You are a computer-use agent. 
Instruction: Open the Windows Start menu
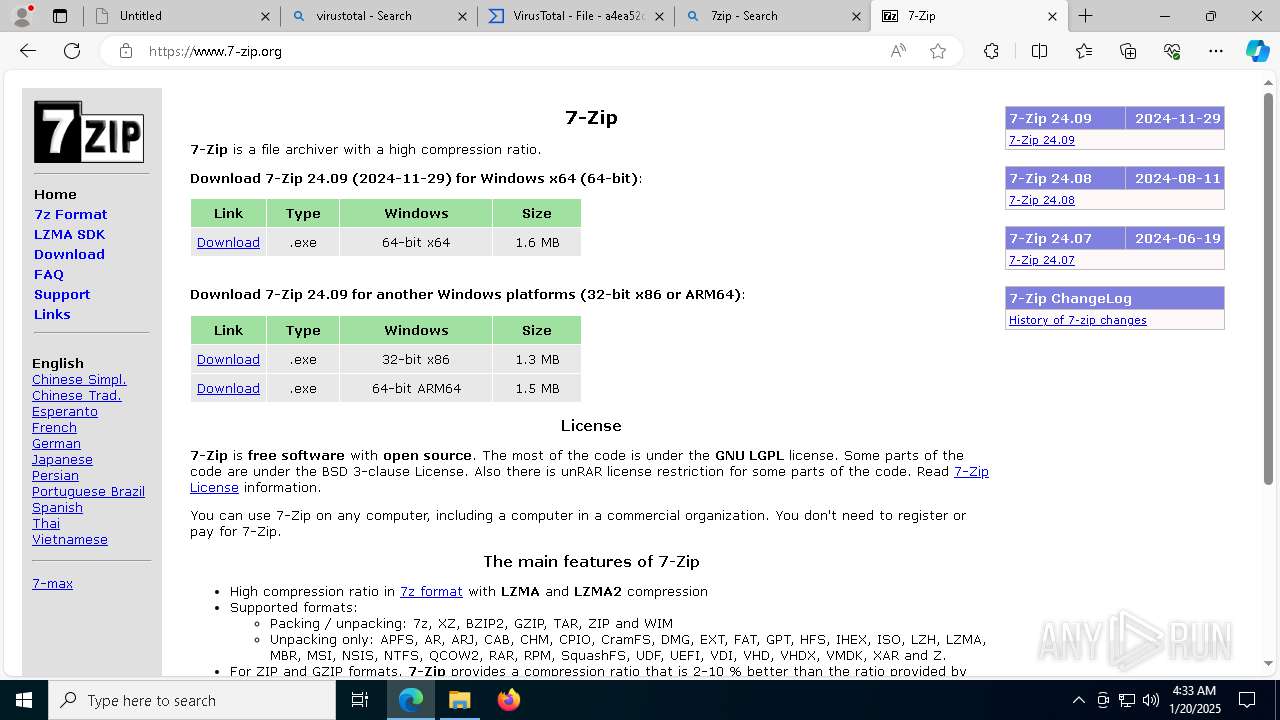[x=24, y=700]
